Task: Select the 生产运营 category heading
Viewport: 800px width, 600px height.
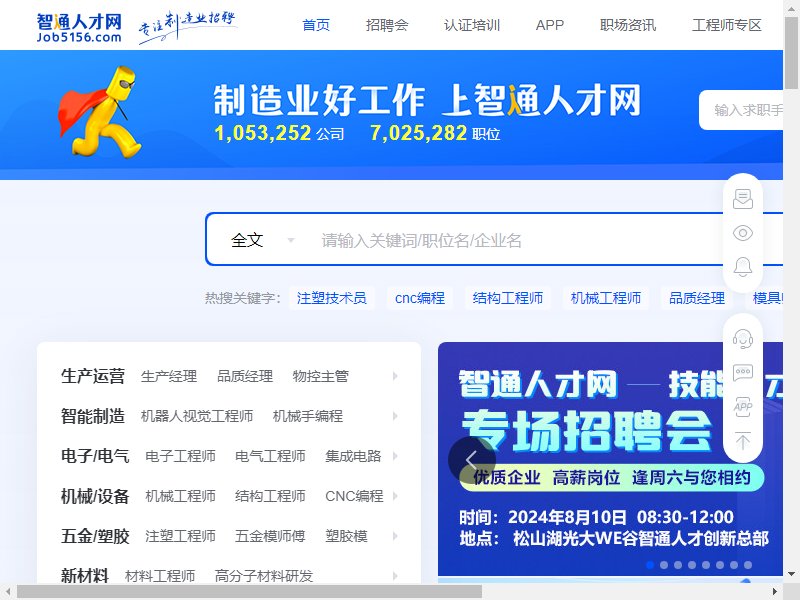Action: (x=93, y=377)
